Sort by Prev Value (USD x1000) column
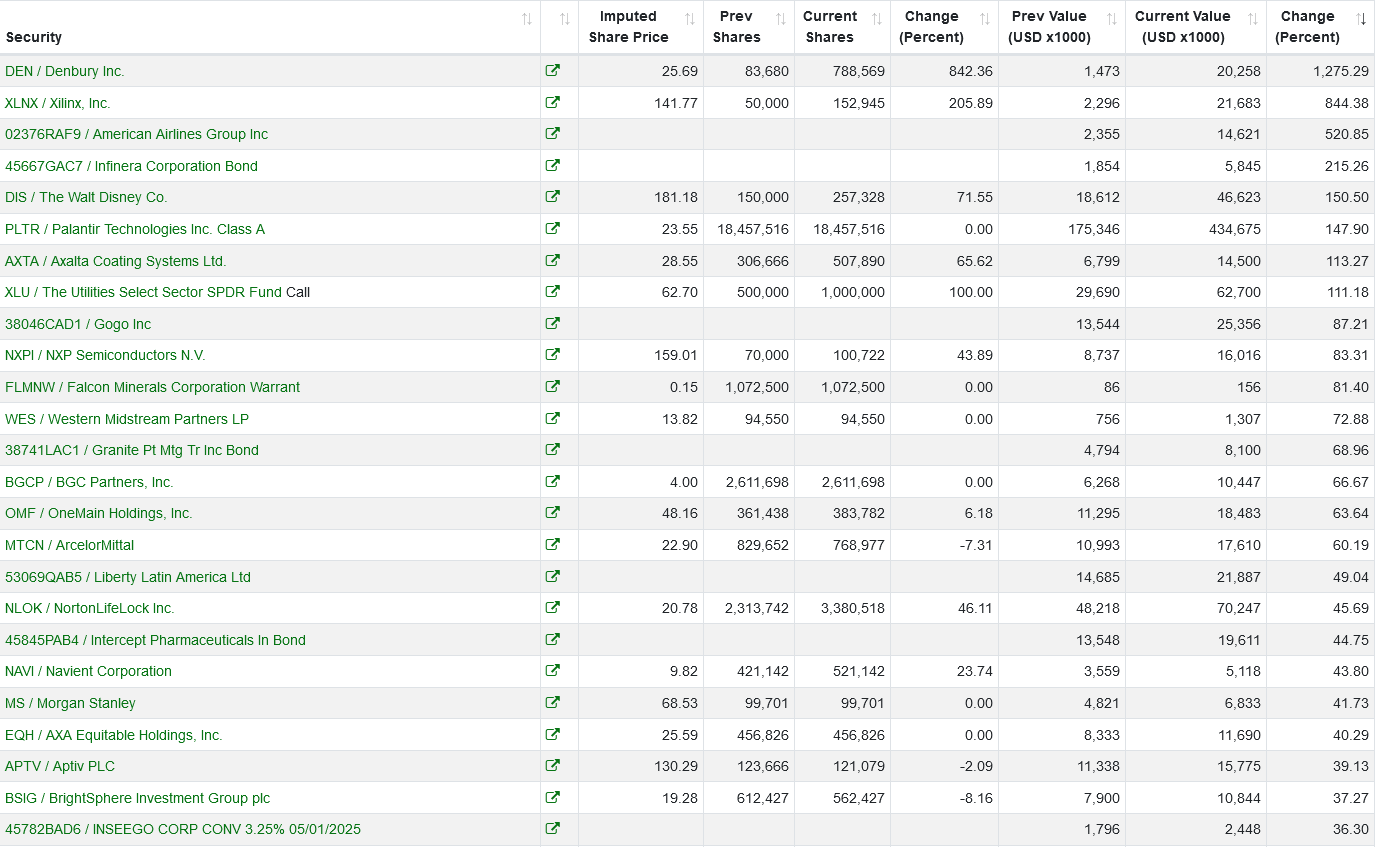This screenshot has width=1382, height=847. 1062,27
